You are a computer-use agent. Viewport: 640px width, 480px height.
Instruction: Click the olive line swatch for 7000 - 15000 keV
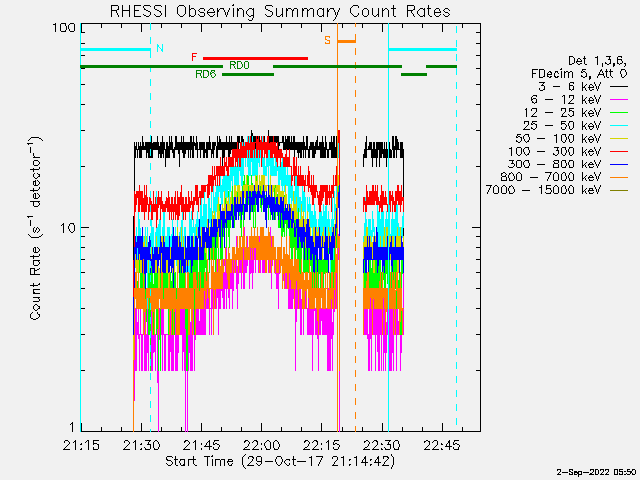point(619,191)
